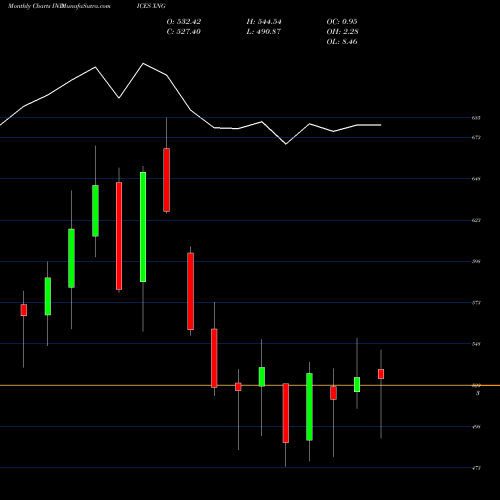
Task: Click the first small red candle on the left
Action: pos(24,310)
